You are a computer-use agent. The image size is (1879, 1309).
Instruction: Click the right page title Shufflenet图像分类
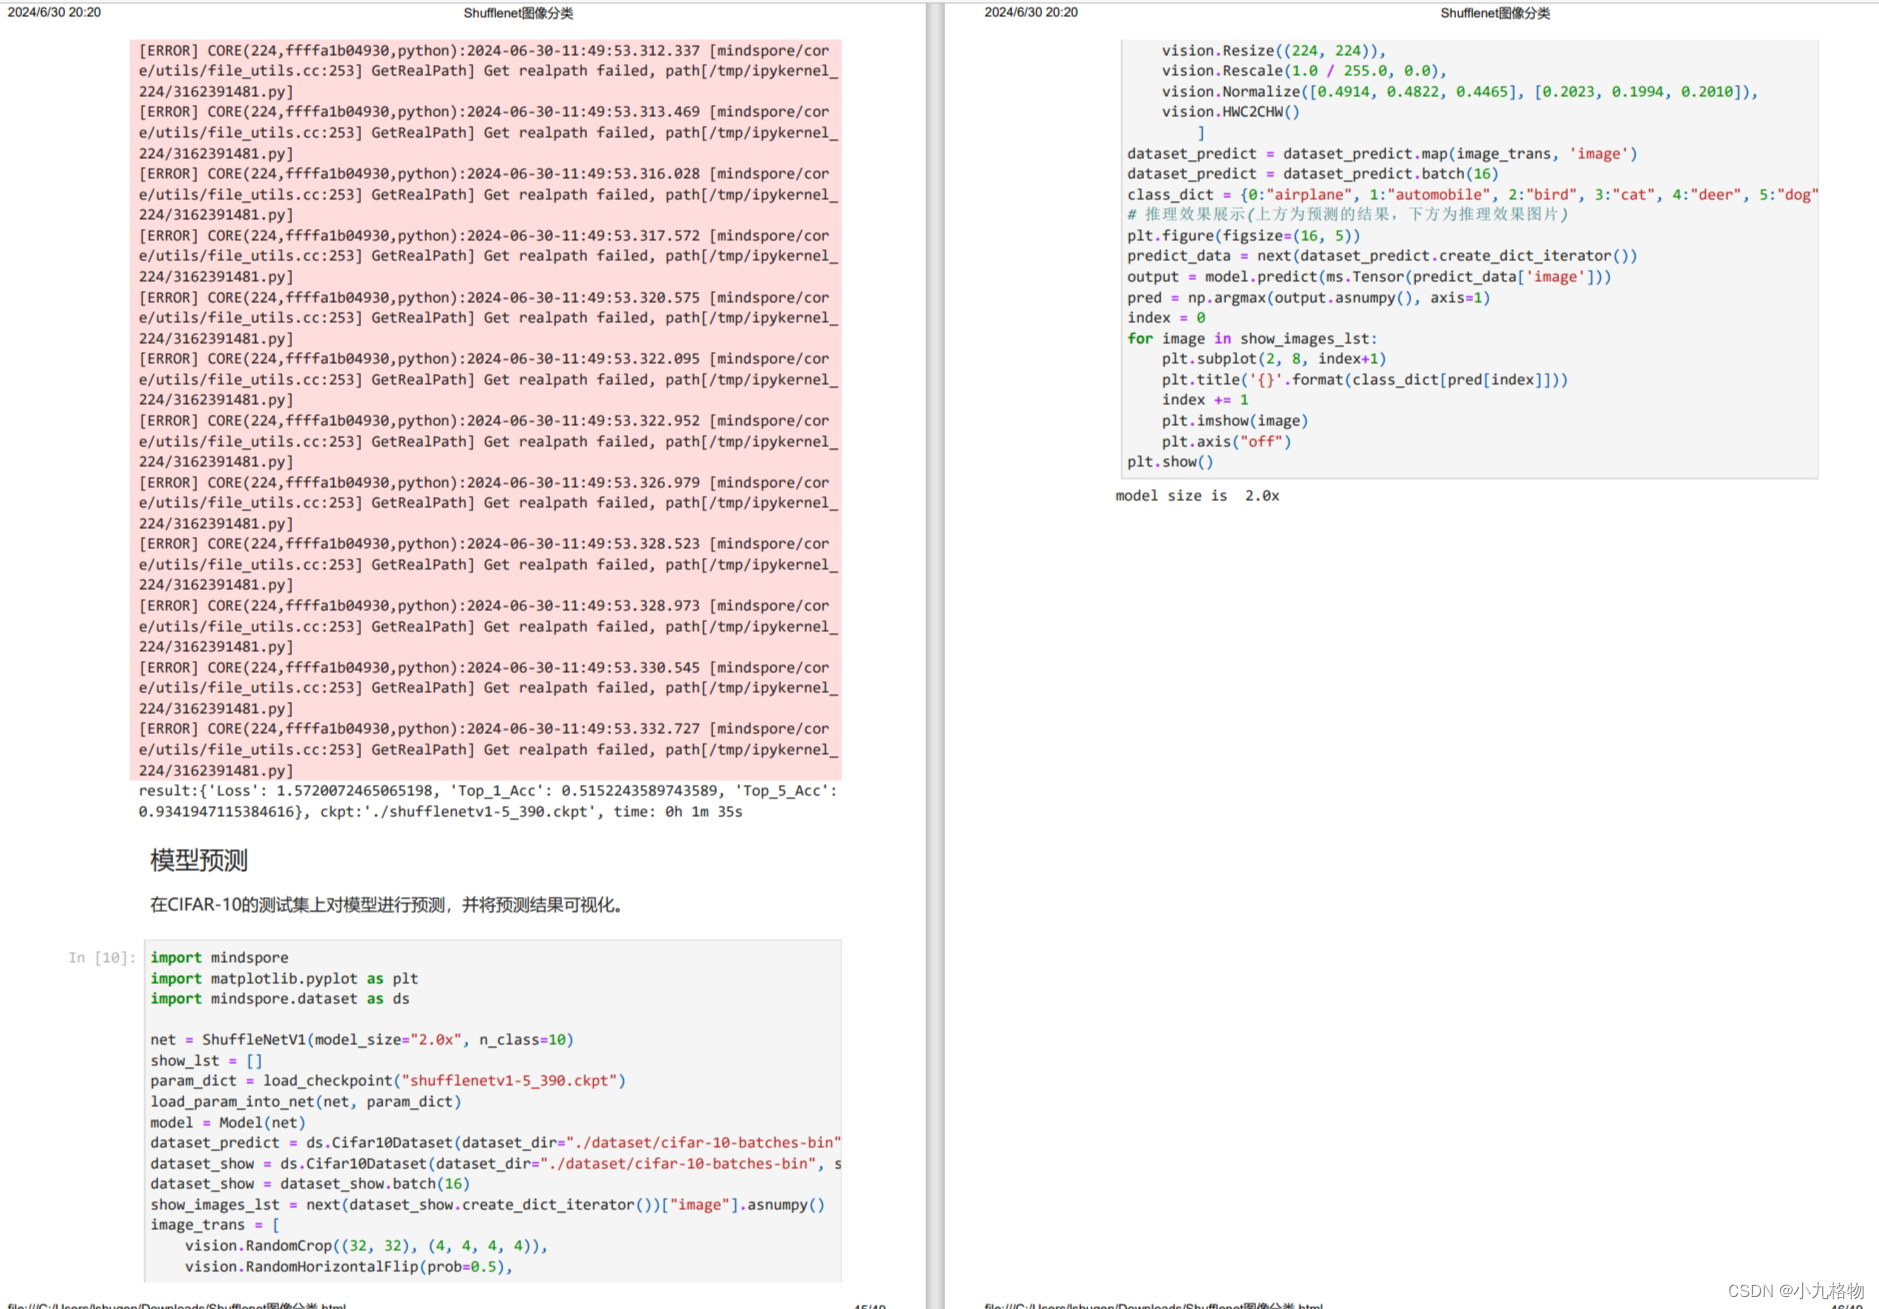[1495, 13]
